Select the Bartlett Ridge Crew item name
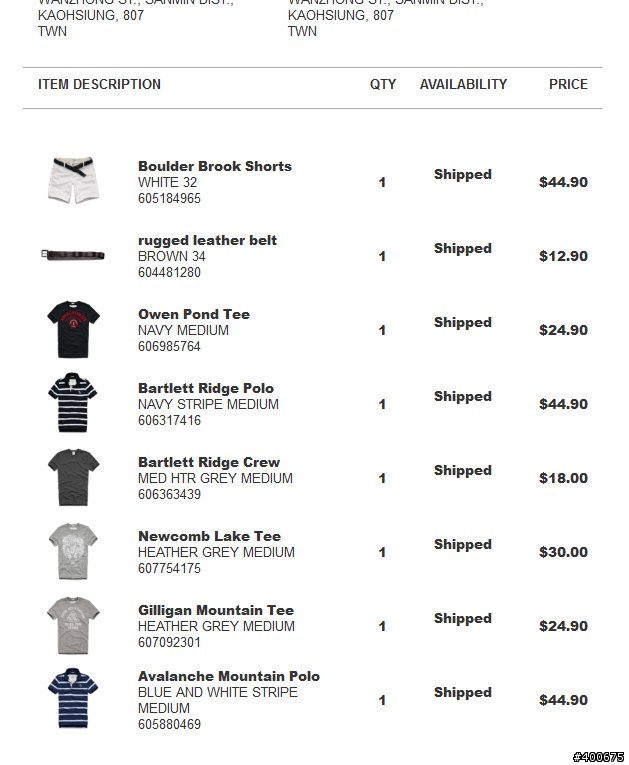Image resolution: width=629 pixels, height=765 pixels. coord(209,462)
